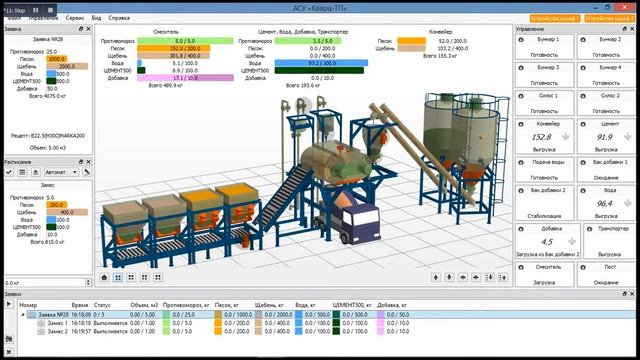The width and height of the screenshot is (640, 360).
Task: Click Конвейер Песок orange swatch
Action: point(411,41)
